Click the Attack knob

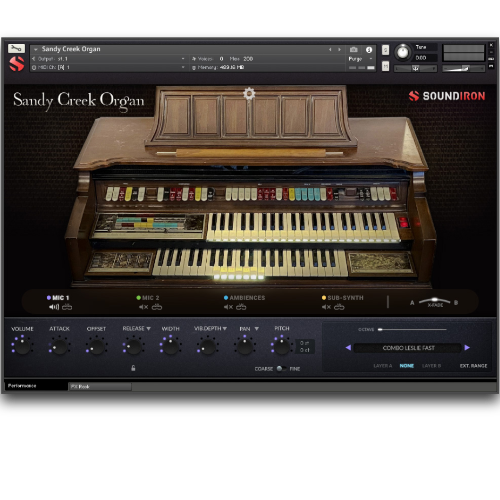click(x=59, y=347)
